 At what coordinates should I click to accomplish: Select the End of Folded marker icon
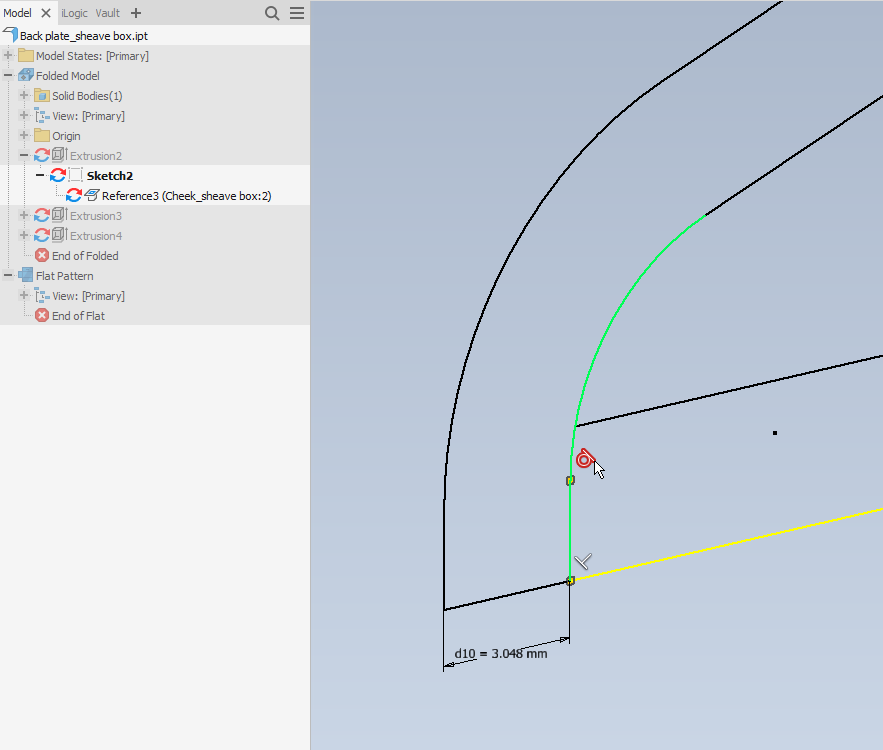(x=42, y=255)
